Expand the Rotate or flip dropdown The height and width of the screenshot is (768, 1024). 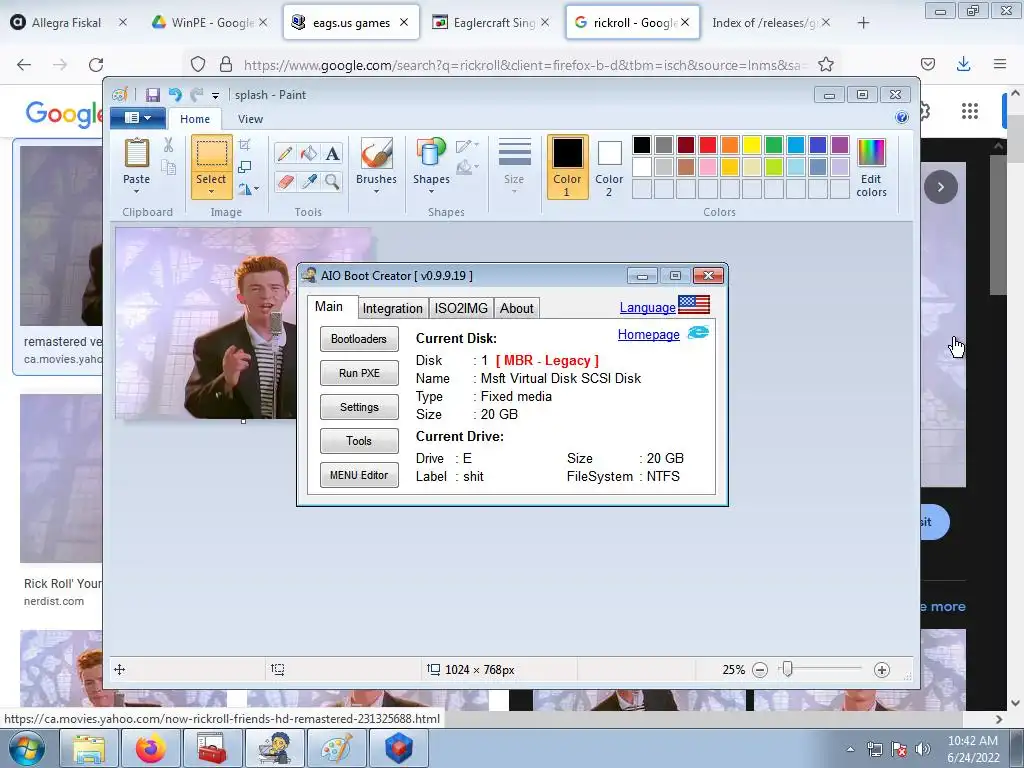(x=257, y=189)
